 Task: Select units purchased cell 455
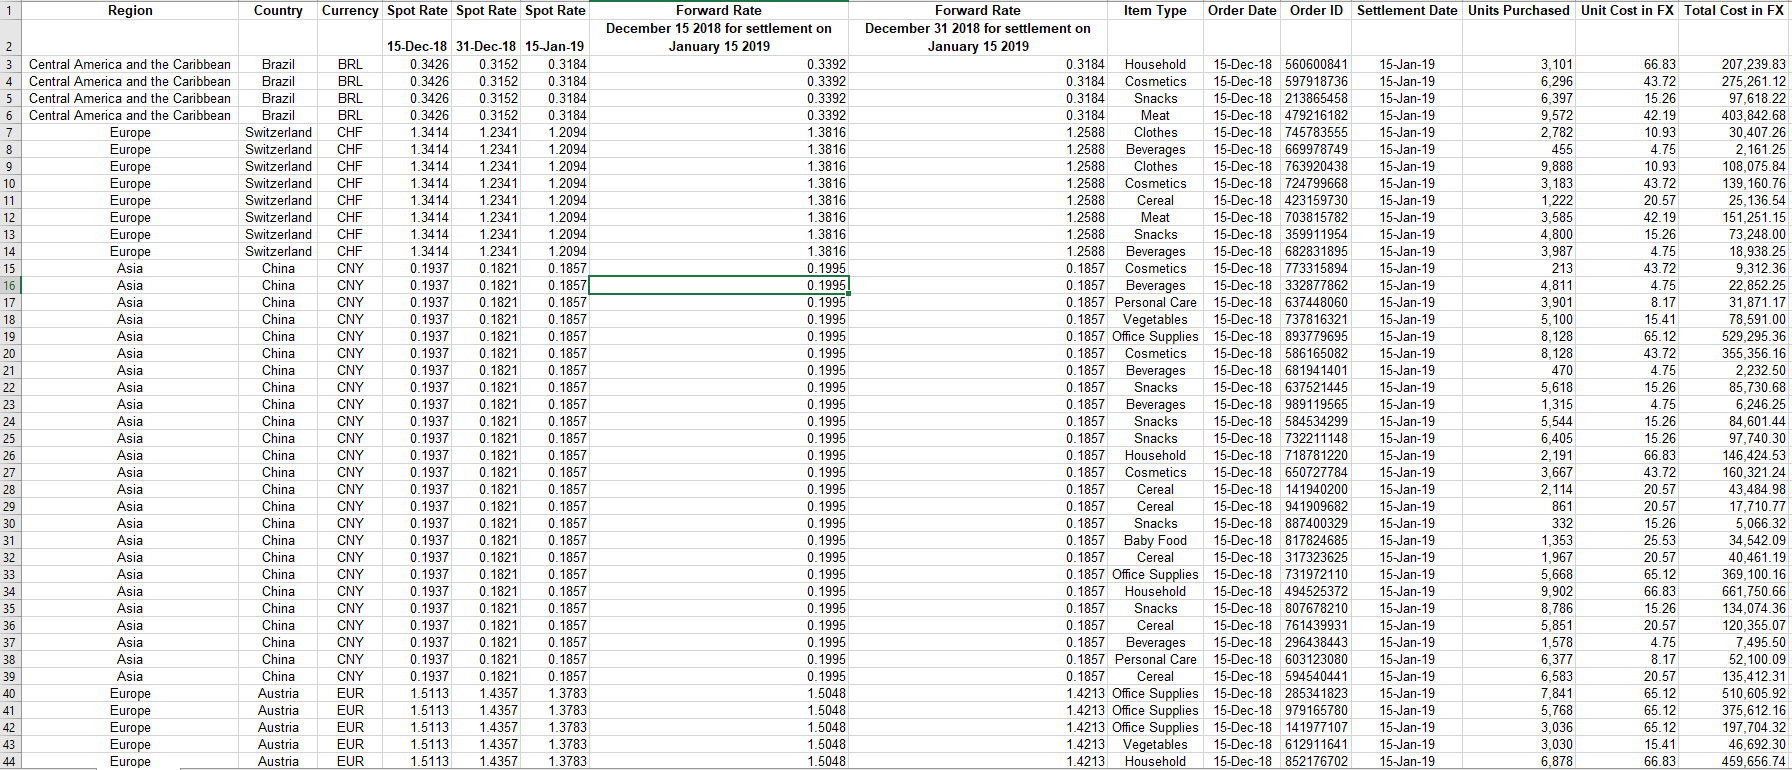click(x=1519, y=150)
